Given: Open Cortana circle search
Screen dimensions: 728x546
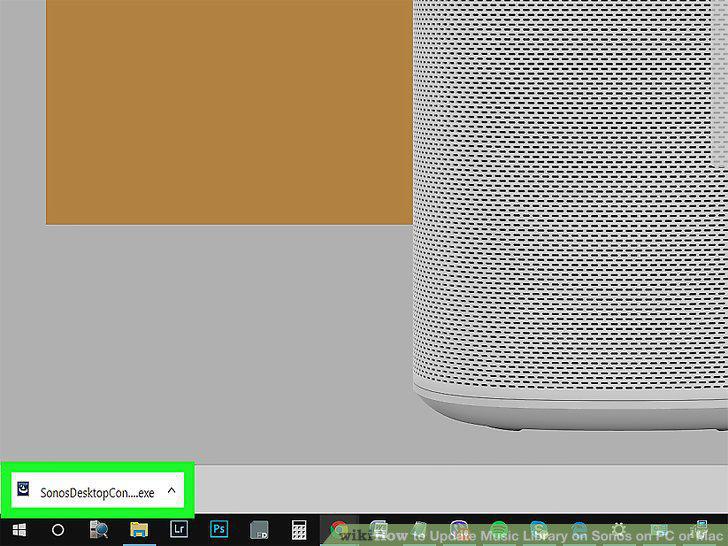Looking at the screenshot, I should (58, 530).
